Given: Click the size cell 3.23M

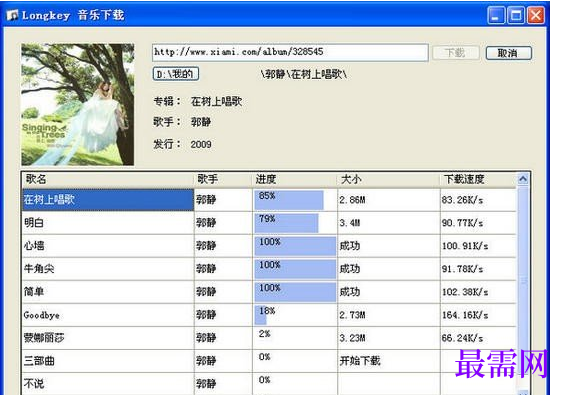Looking at the screenshot, I should point(389,338).
